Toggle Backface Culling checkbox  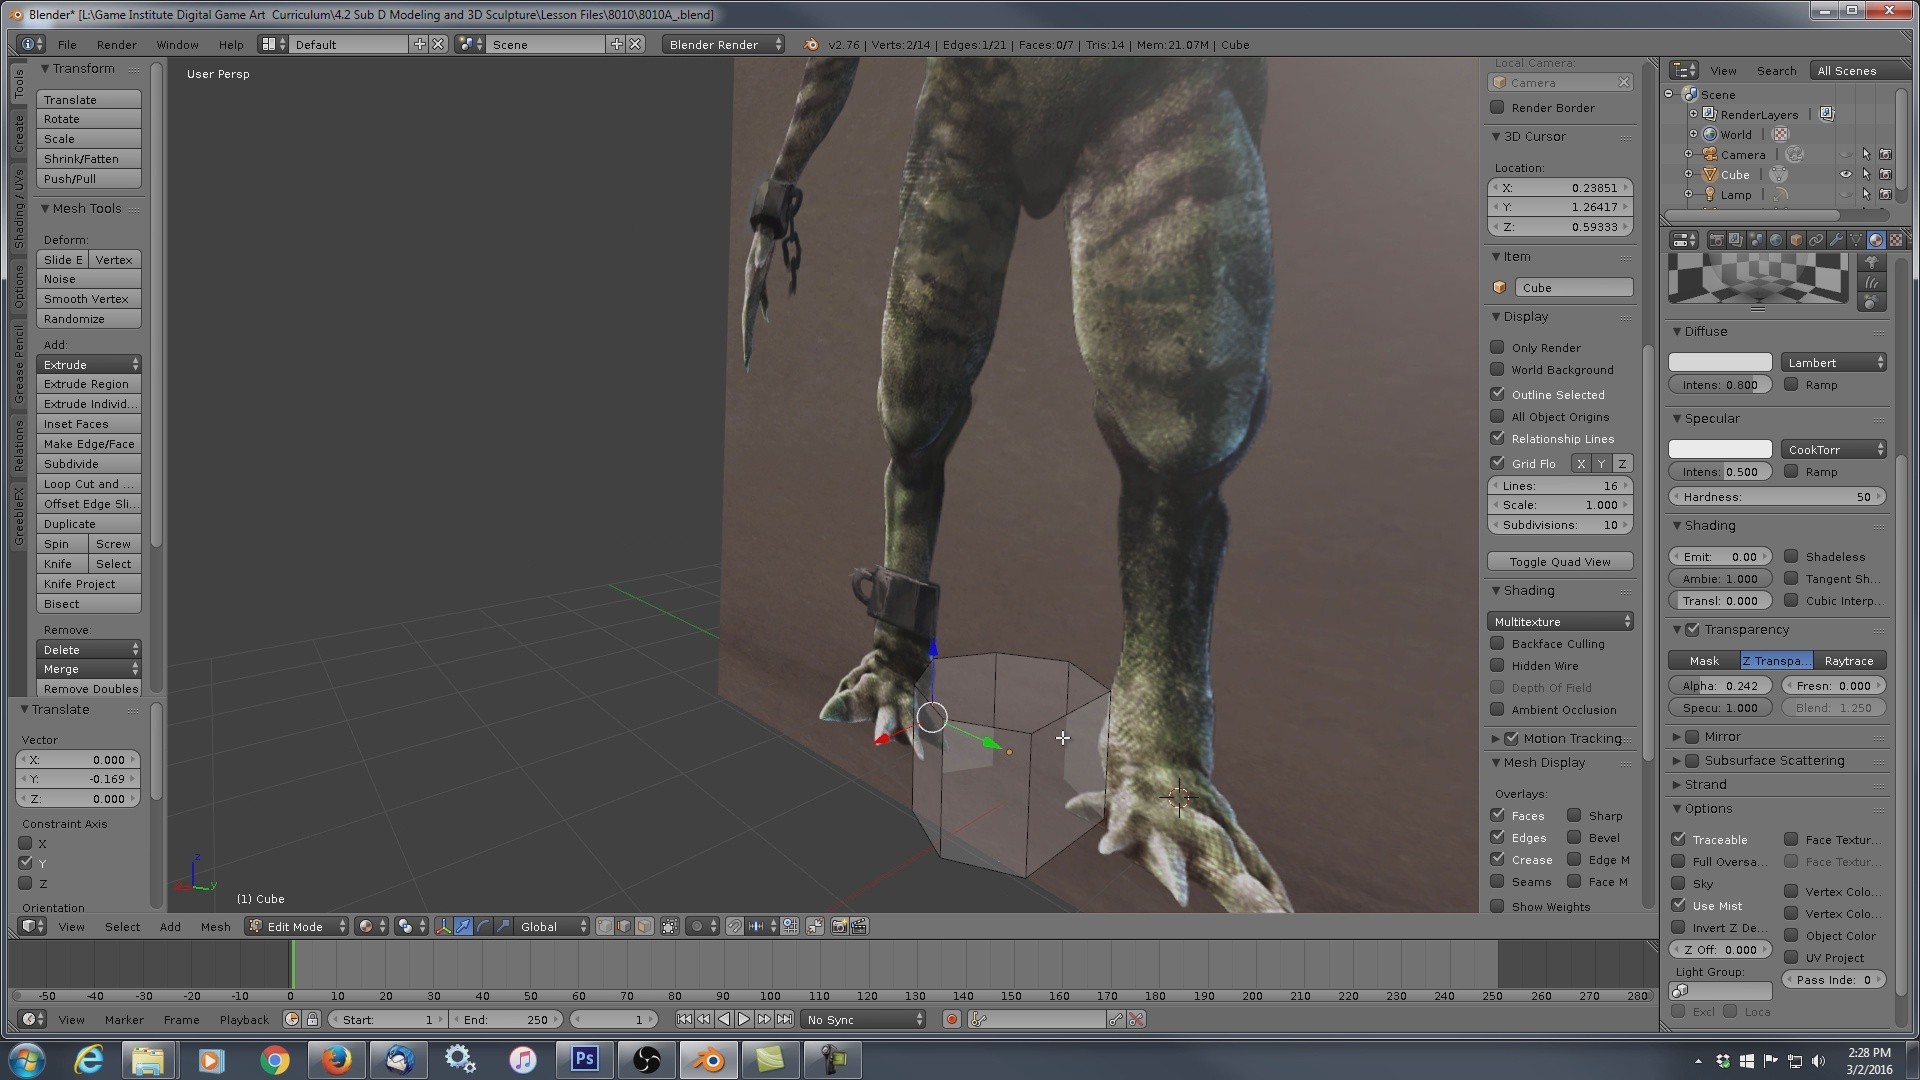[1497, 643]
